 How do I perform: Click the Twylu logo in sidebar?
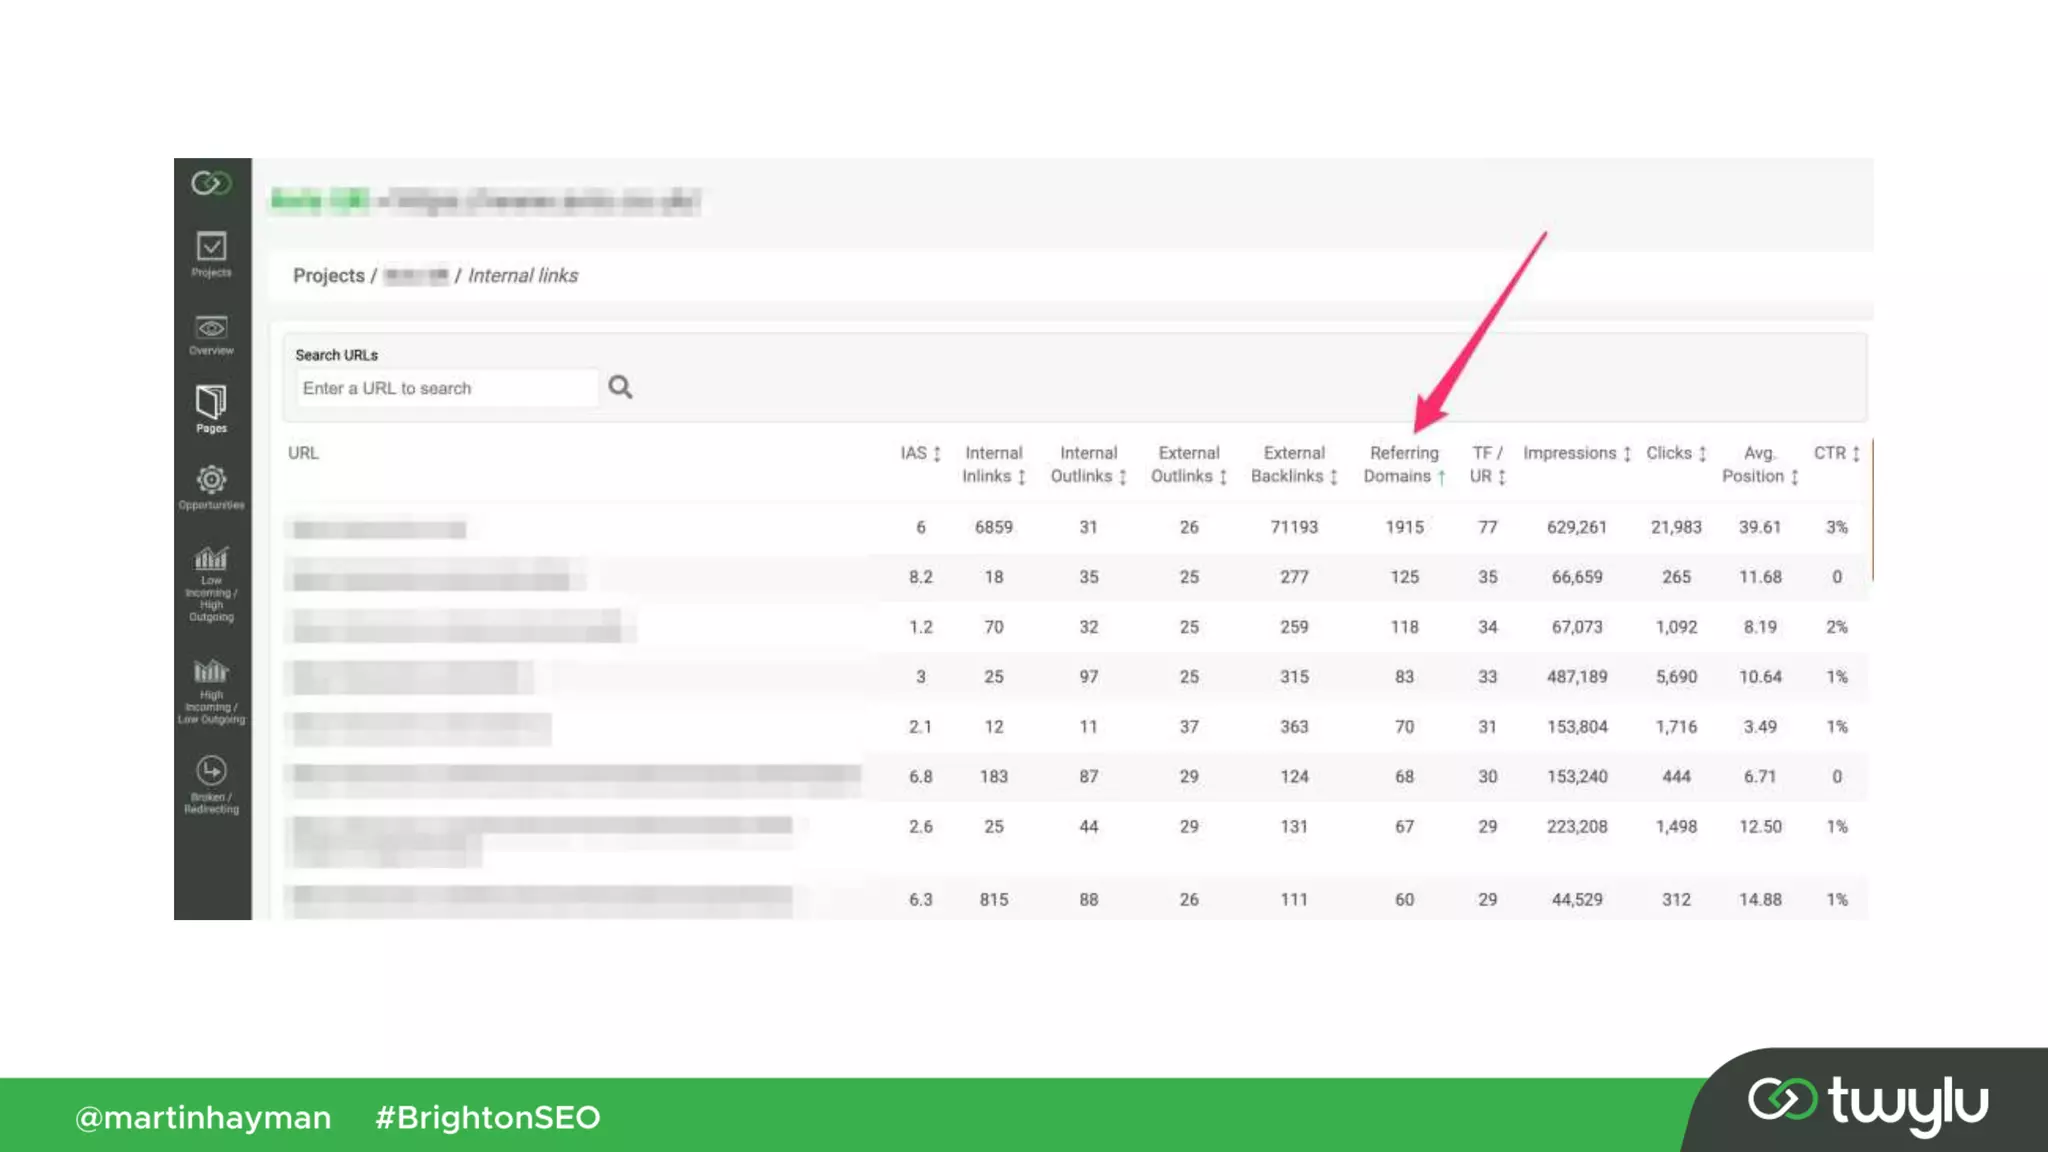(211, 183)
